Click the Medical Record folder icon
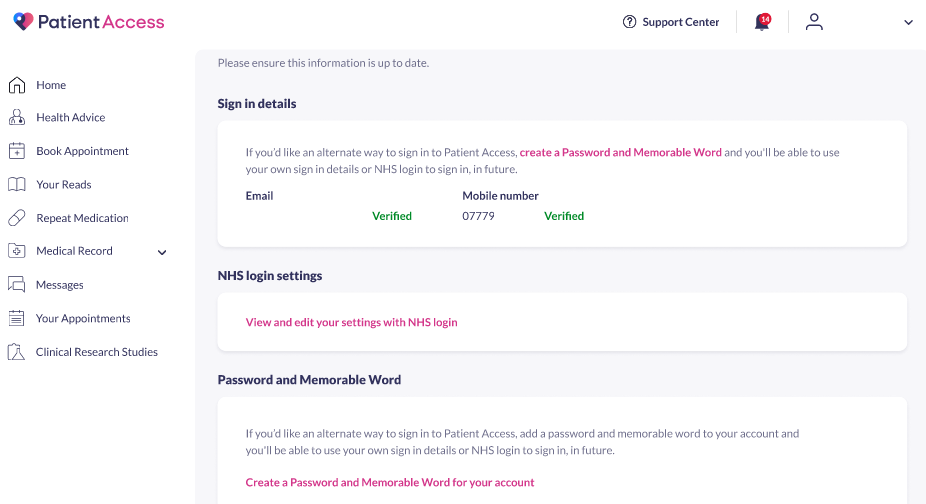This screenshot has height=504, width=926. (x=16, y=251)
